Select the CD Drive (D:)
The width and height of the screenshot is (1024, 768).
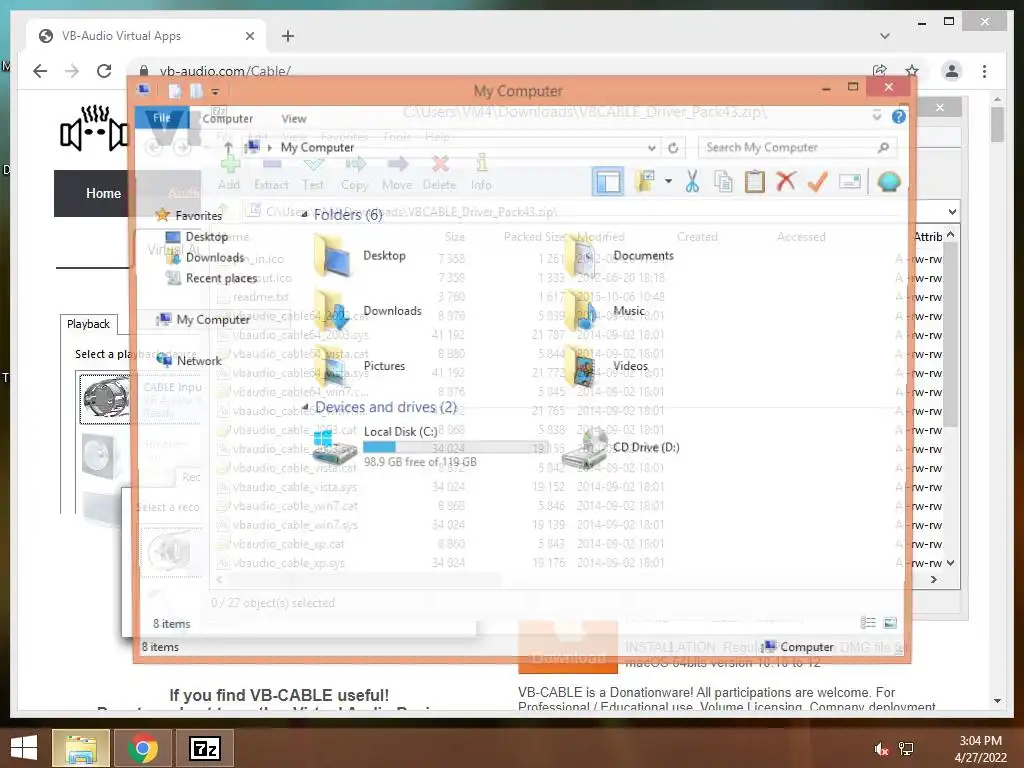tap(620, 447)
